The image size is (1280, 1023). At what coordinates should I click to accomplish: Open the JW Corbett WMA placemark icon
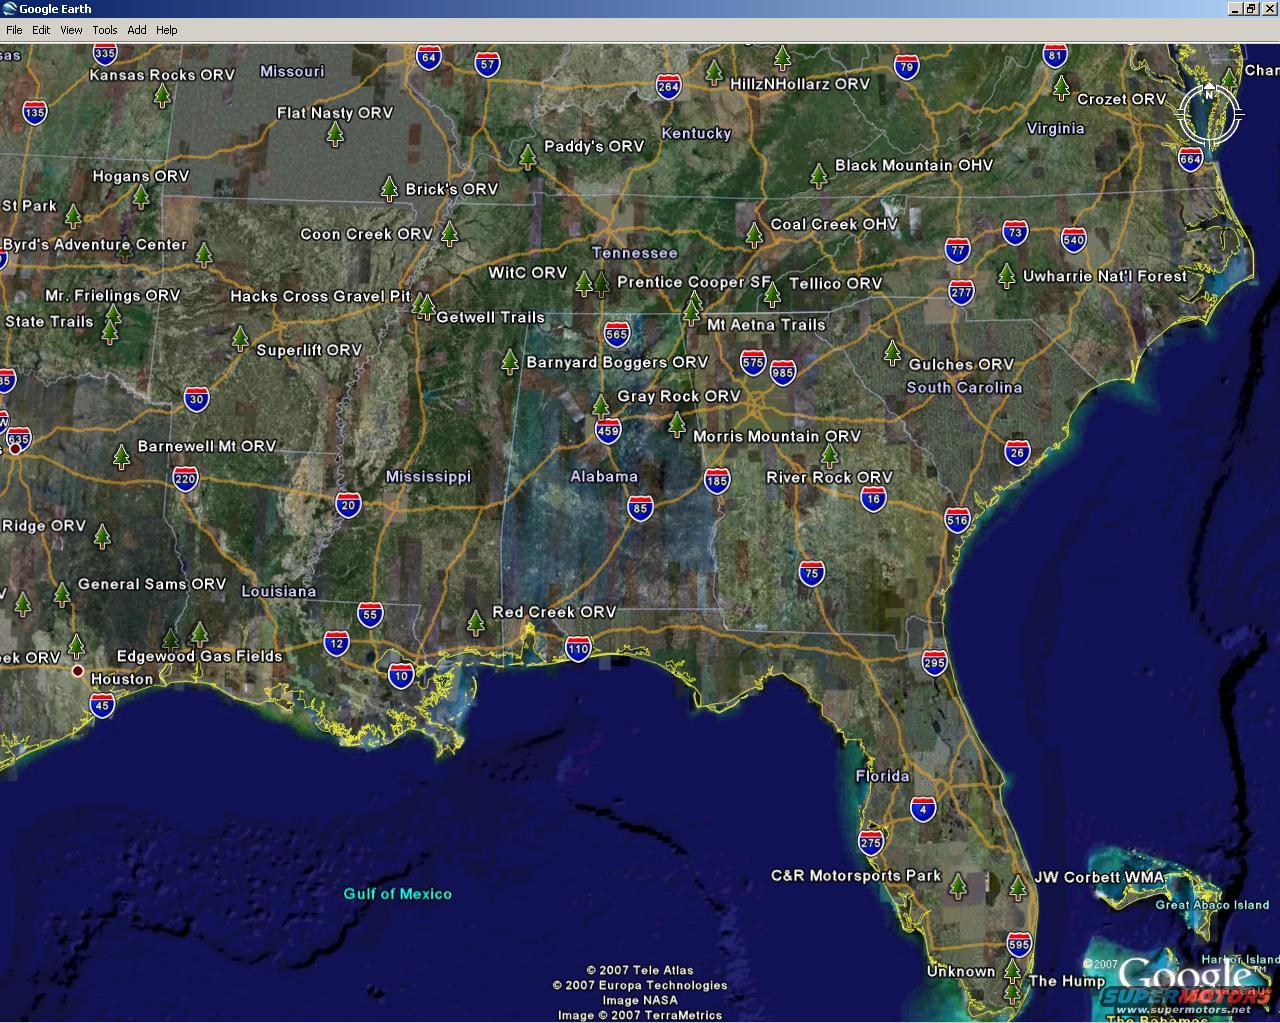point(1018,887)
